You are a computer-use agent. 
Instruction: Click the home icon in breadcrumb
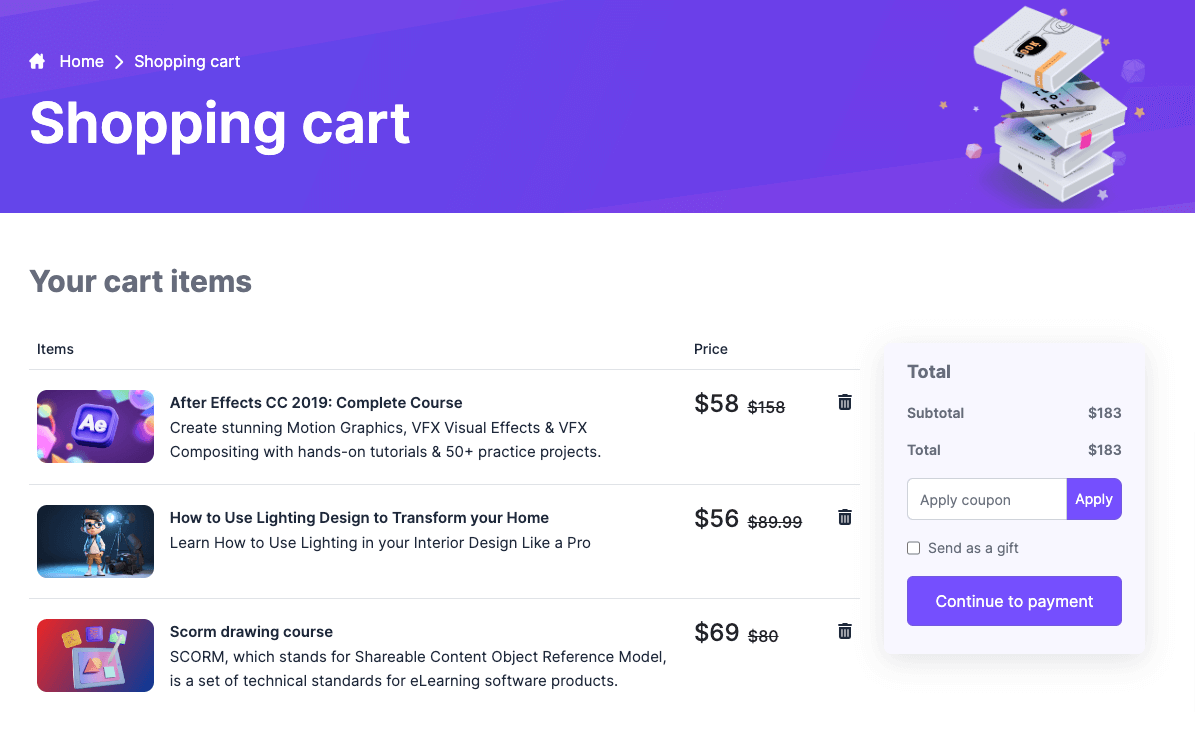38,62
